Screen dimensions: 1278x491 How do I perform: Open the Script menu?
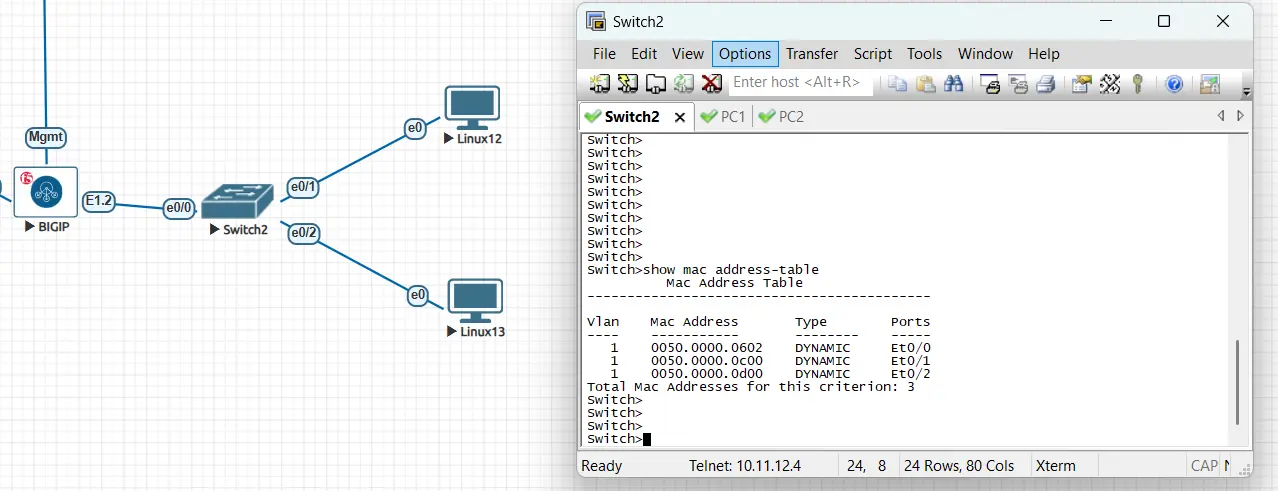point(873,54)
